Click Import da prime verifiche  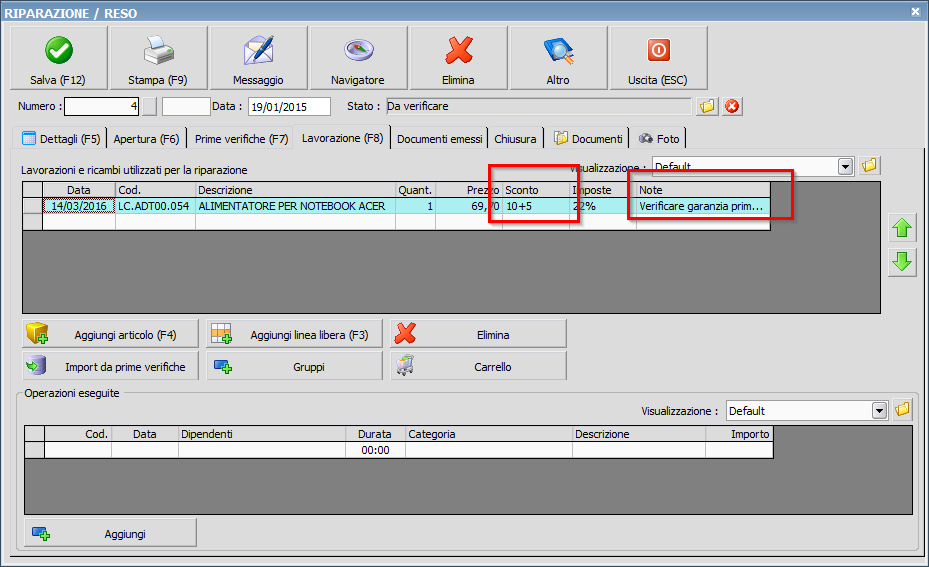[x=111, y=367]
